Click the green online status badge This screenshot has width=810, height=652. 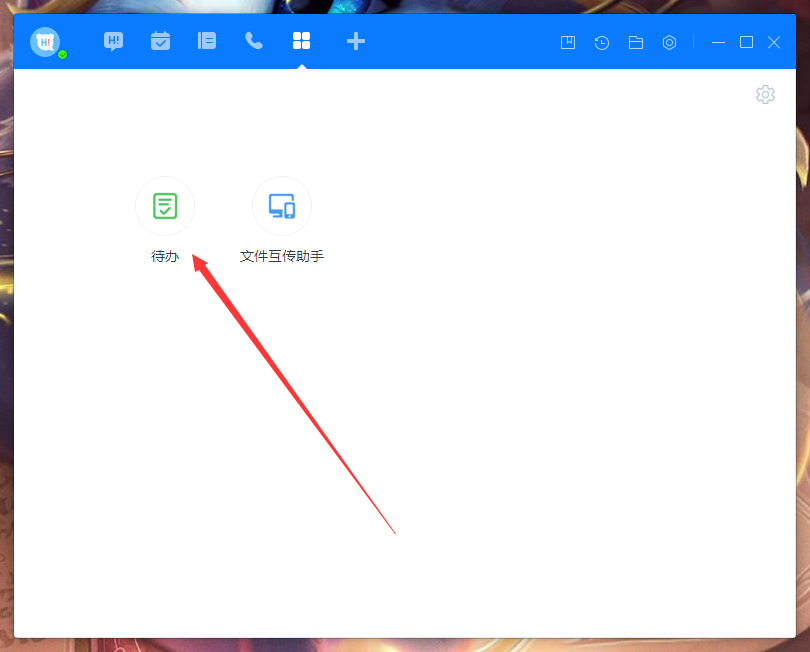(63, 54)
